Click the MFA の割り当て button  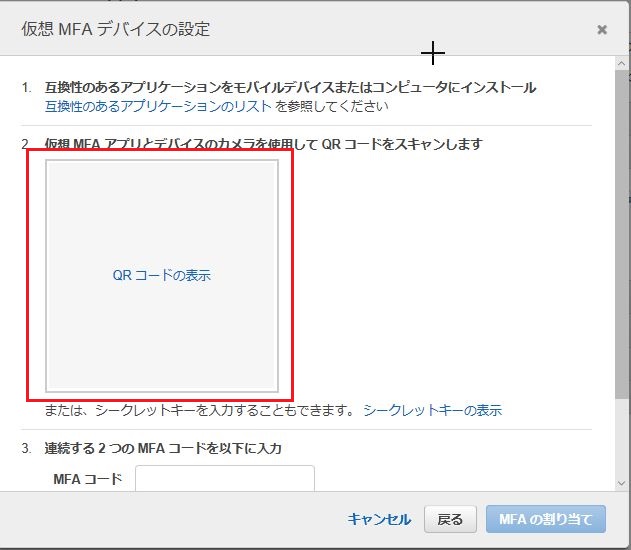[x=546, y=519]
